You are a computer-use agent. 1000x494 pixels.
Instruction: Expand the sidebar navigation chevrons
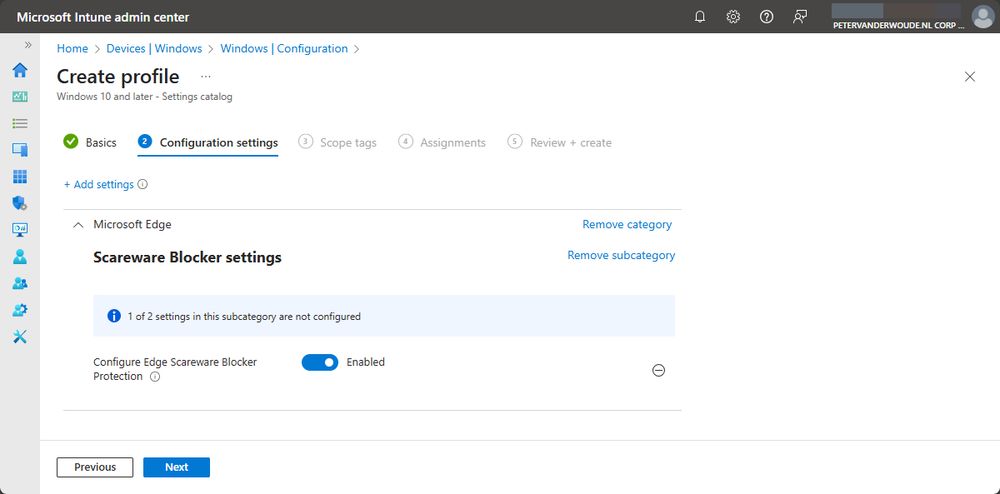pos(28,45)
